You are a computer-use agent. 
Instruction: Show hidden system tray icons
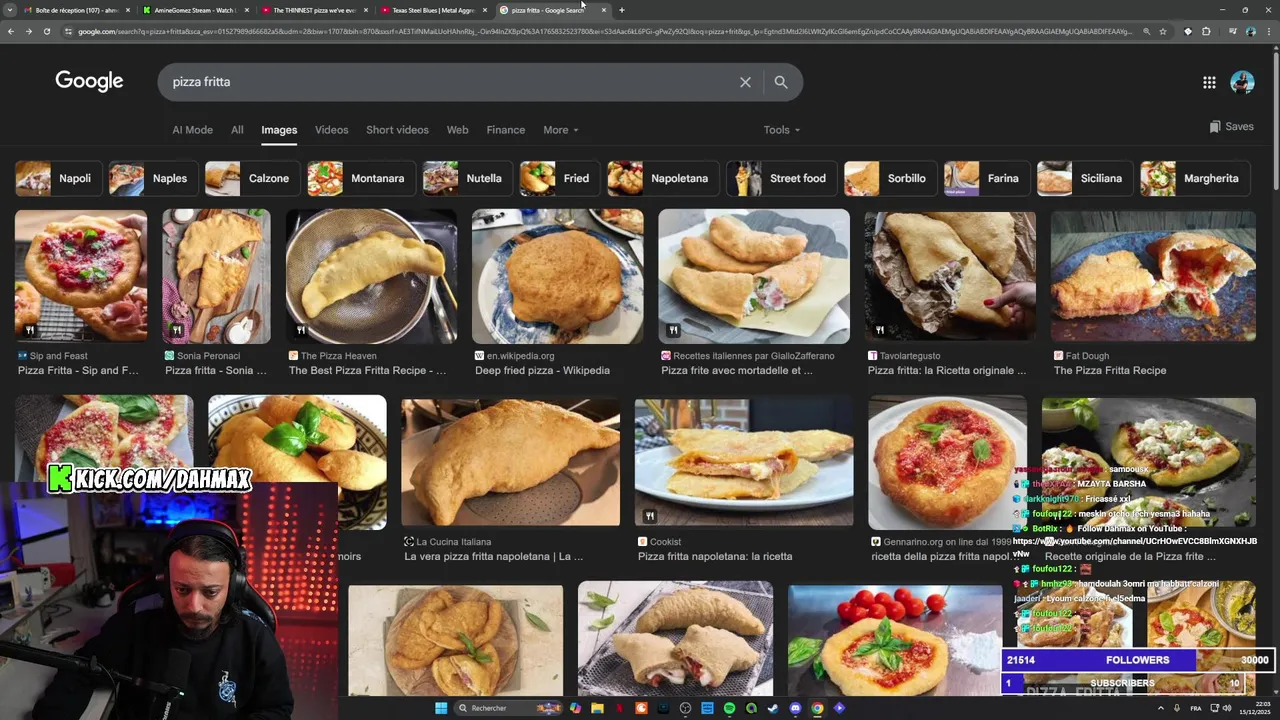pyautogui.click(x=1162, y=708)
